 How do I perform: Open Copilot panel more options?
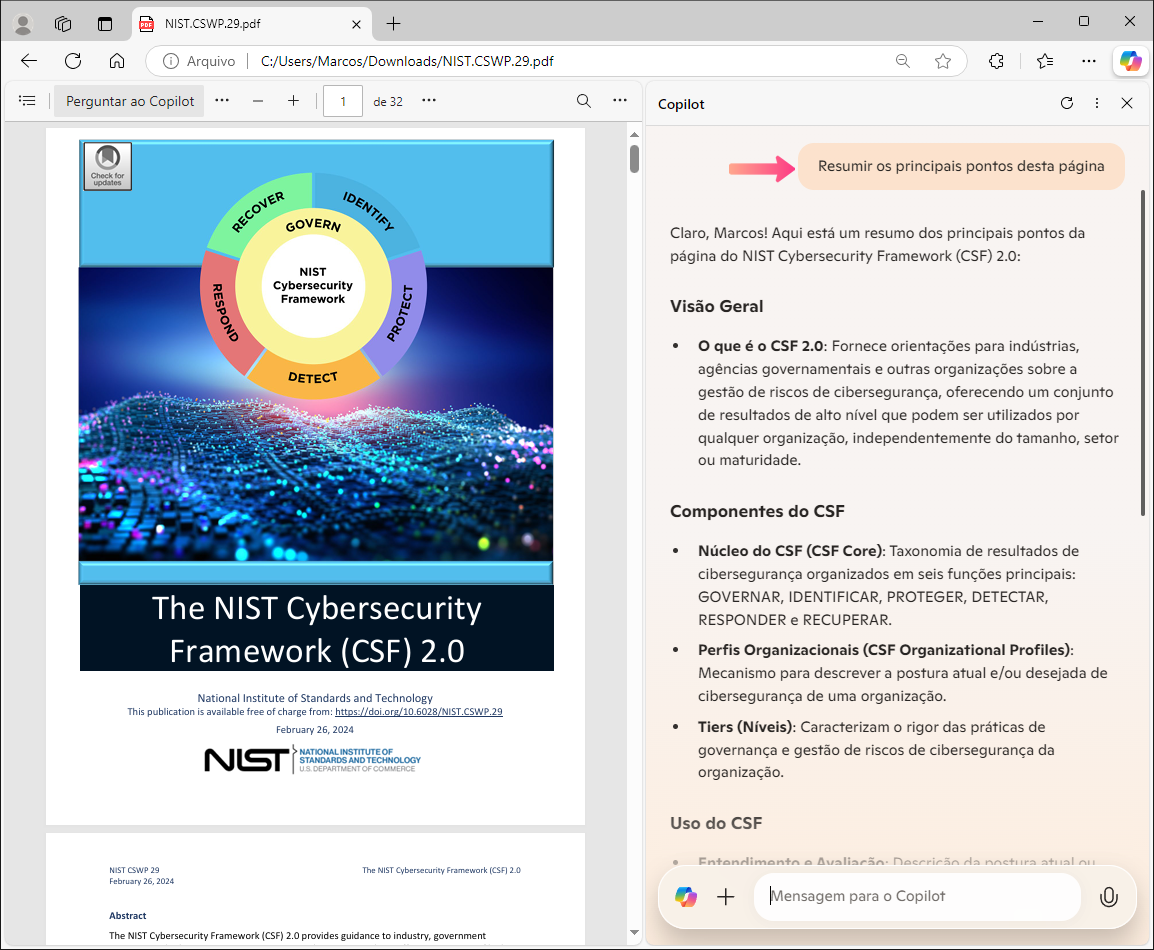click(x=1097, y=104)
